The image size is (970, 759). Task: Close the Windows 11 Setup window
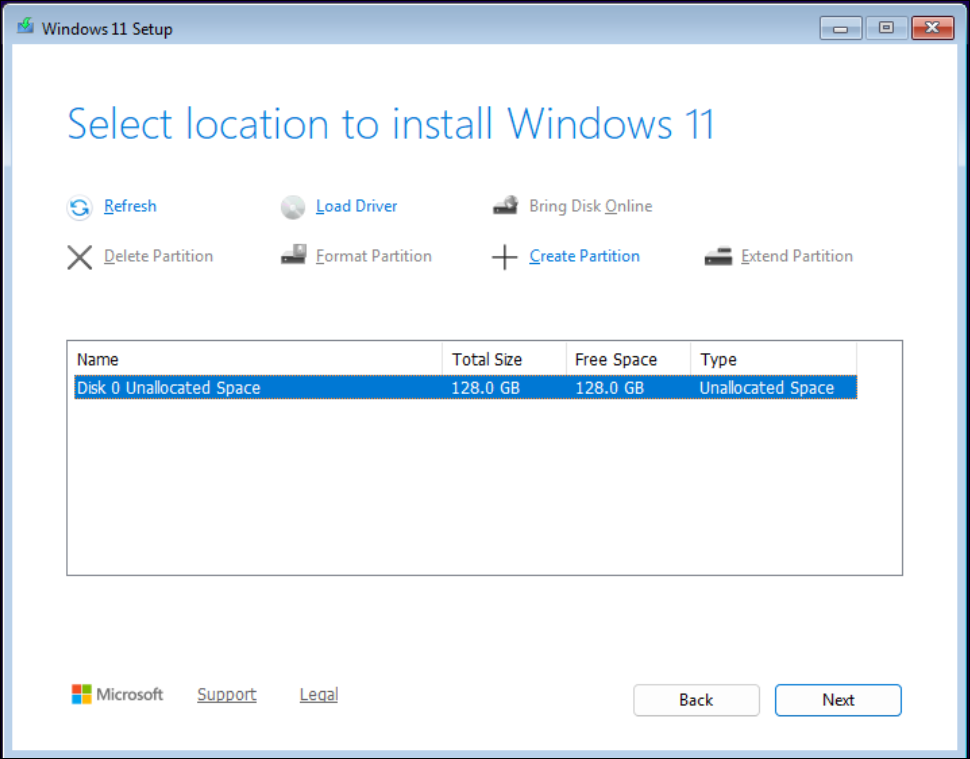point(933,28)
